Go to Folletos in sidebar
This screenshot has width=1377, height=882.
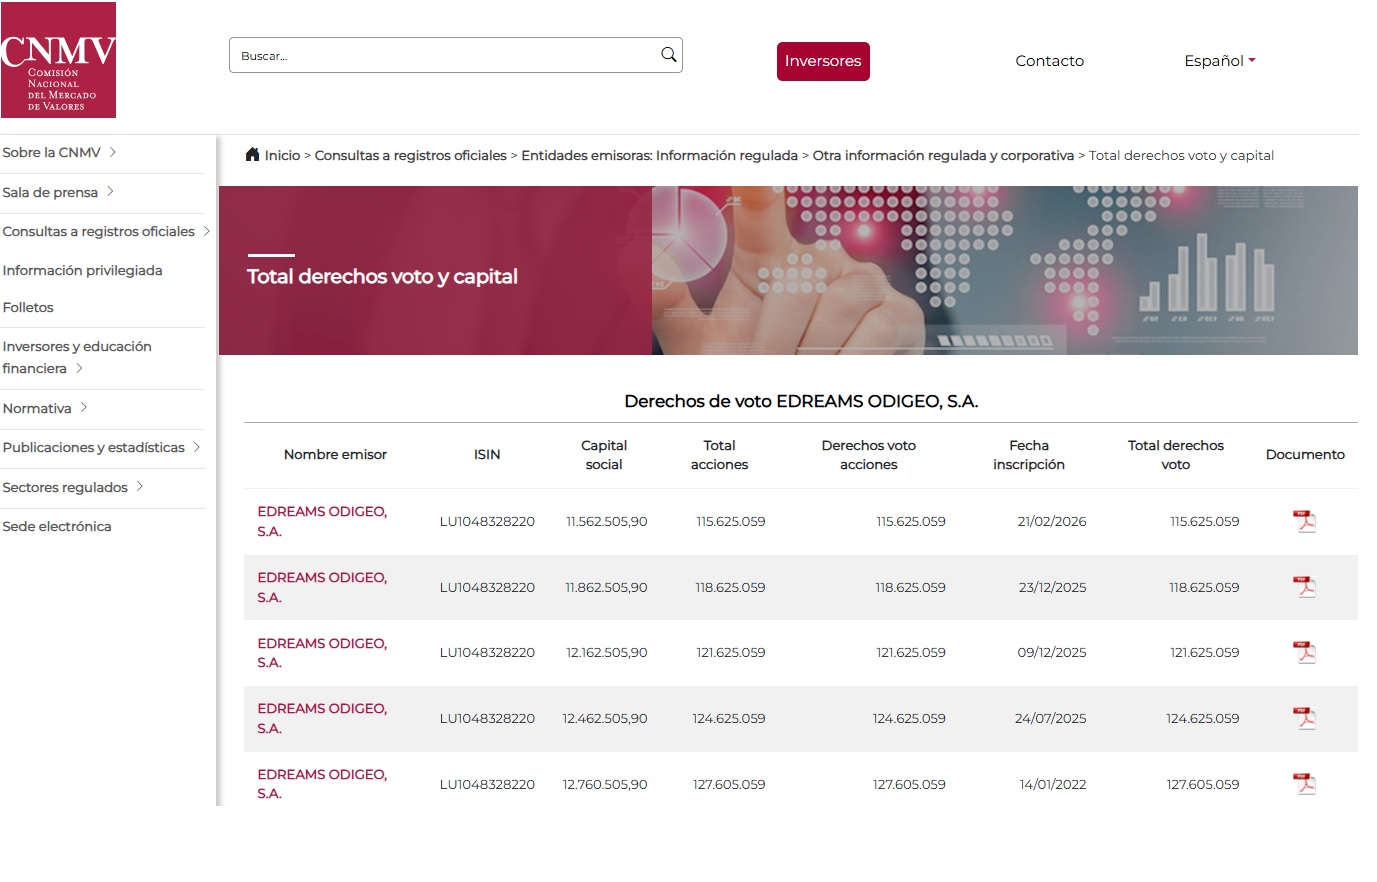click(x=28, y=307)
